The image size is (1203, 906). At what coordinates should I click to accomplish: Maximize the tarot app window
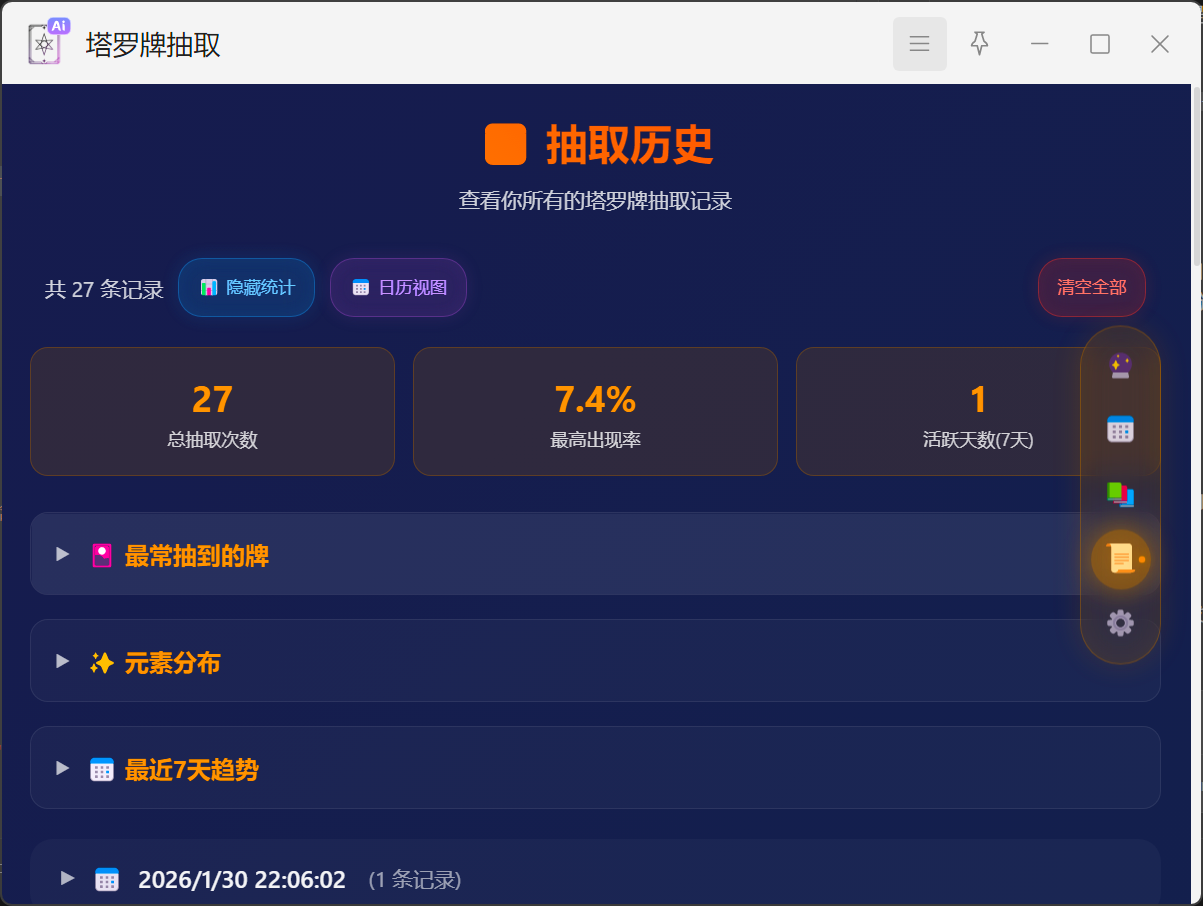point(1099,44)
